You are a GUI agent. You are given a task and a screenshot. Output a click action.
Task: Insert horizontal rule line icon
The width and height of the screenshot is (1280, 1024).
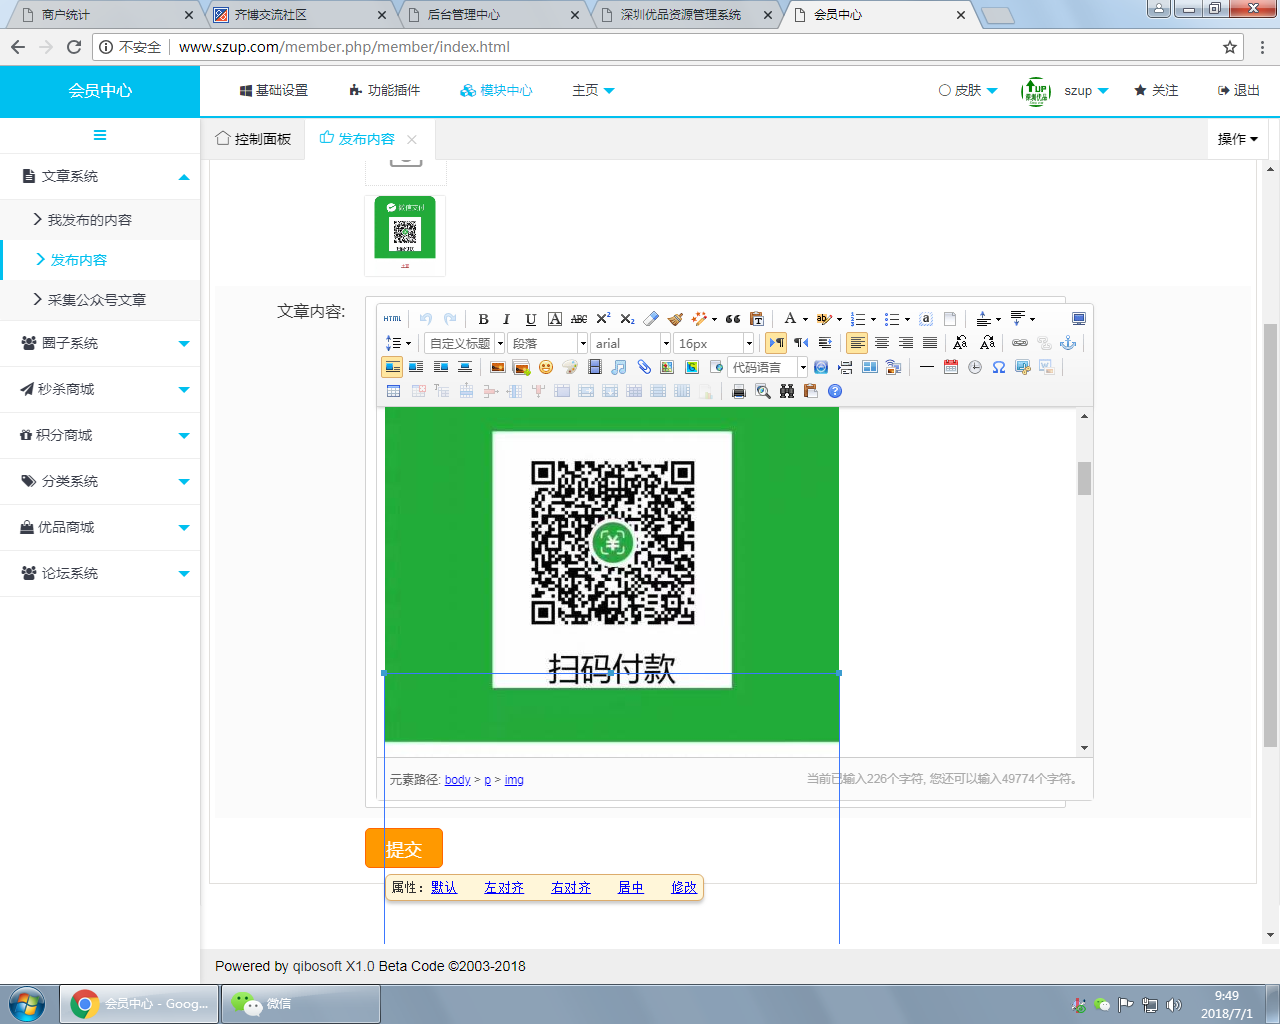click(x=927, y=367)
